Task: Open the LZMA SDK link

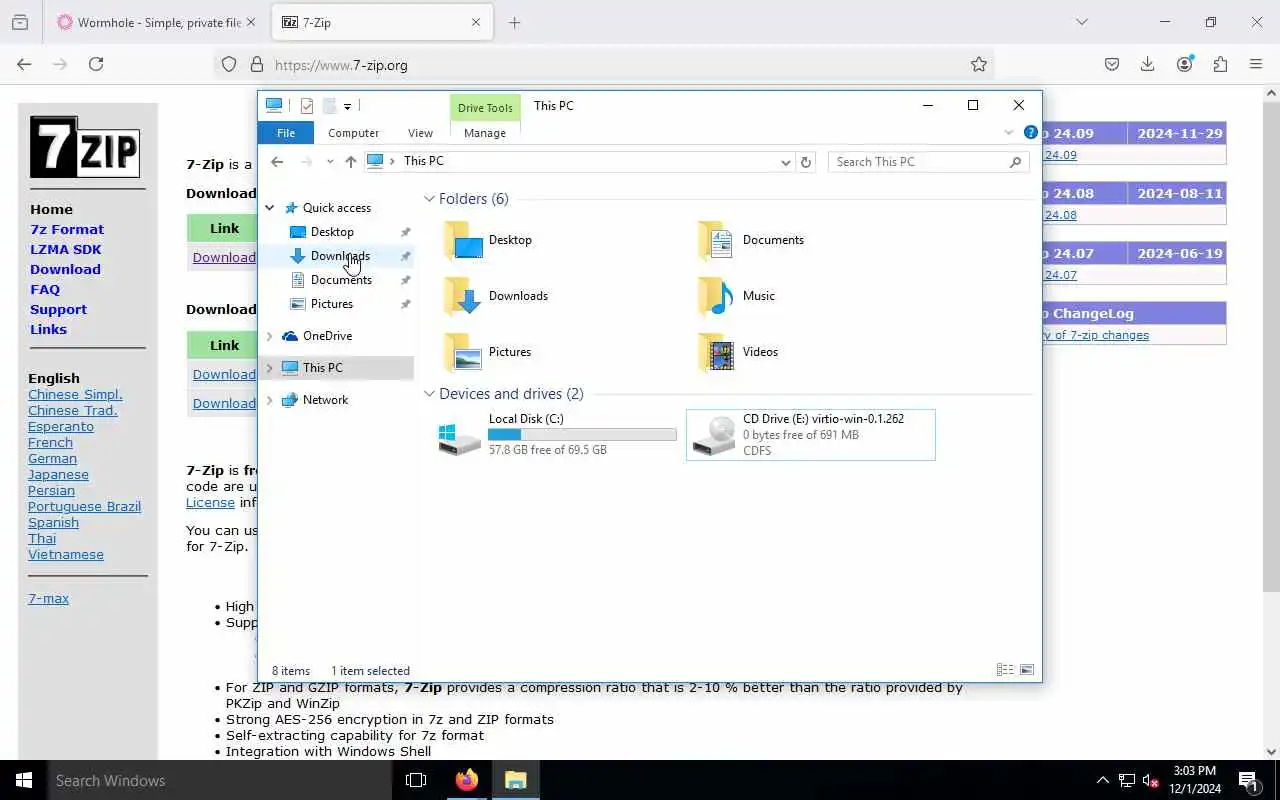Action: 66,249
